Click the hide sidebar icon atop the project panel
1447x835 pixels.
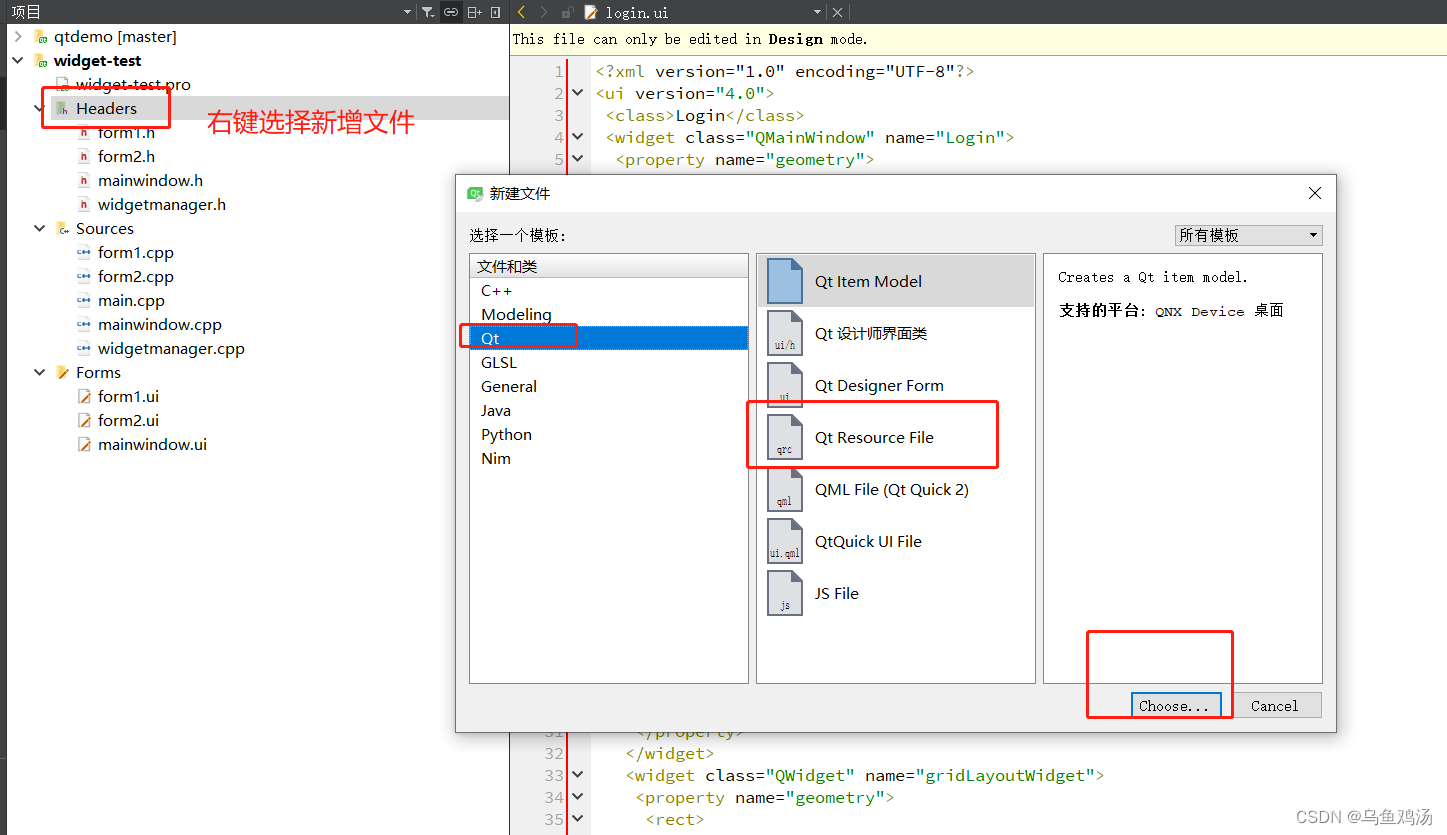point(494,12)
